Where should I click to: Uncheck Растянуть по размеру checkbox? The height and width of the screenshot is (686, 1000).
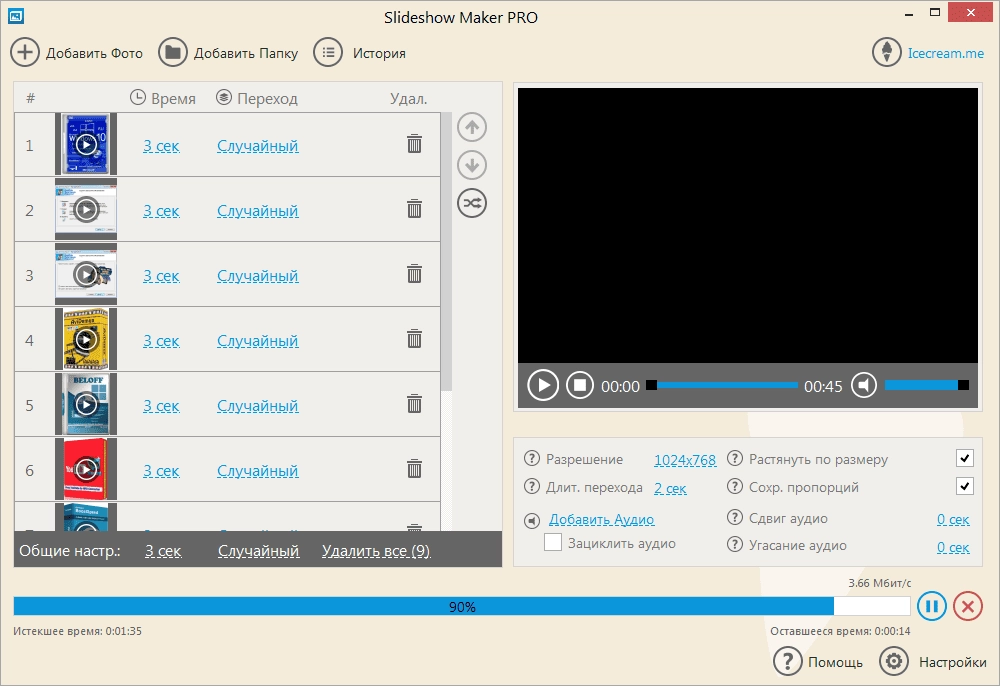(964, 458)
